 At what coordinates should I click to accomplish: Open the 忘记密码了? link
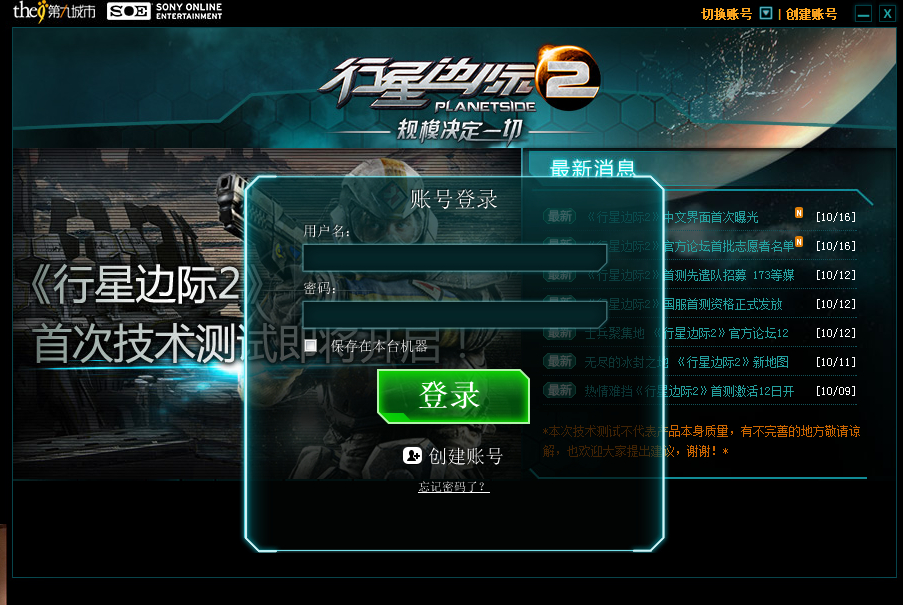(454, 487)
